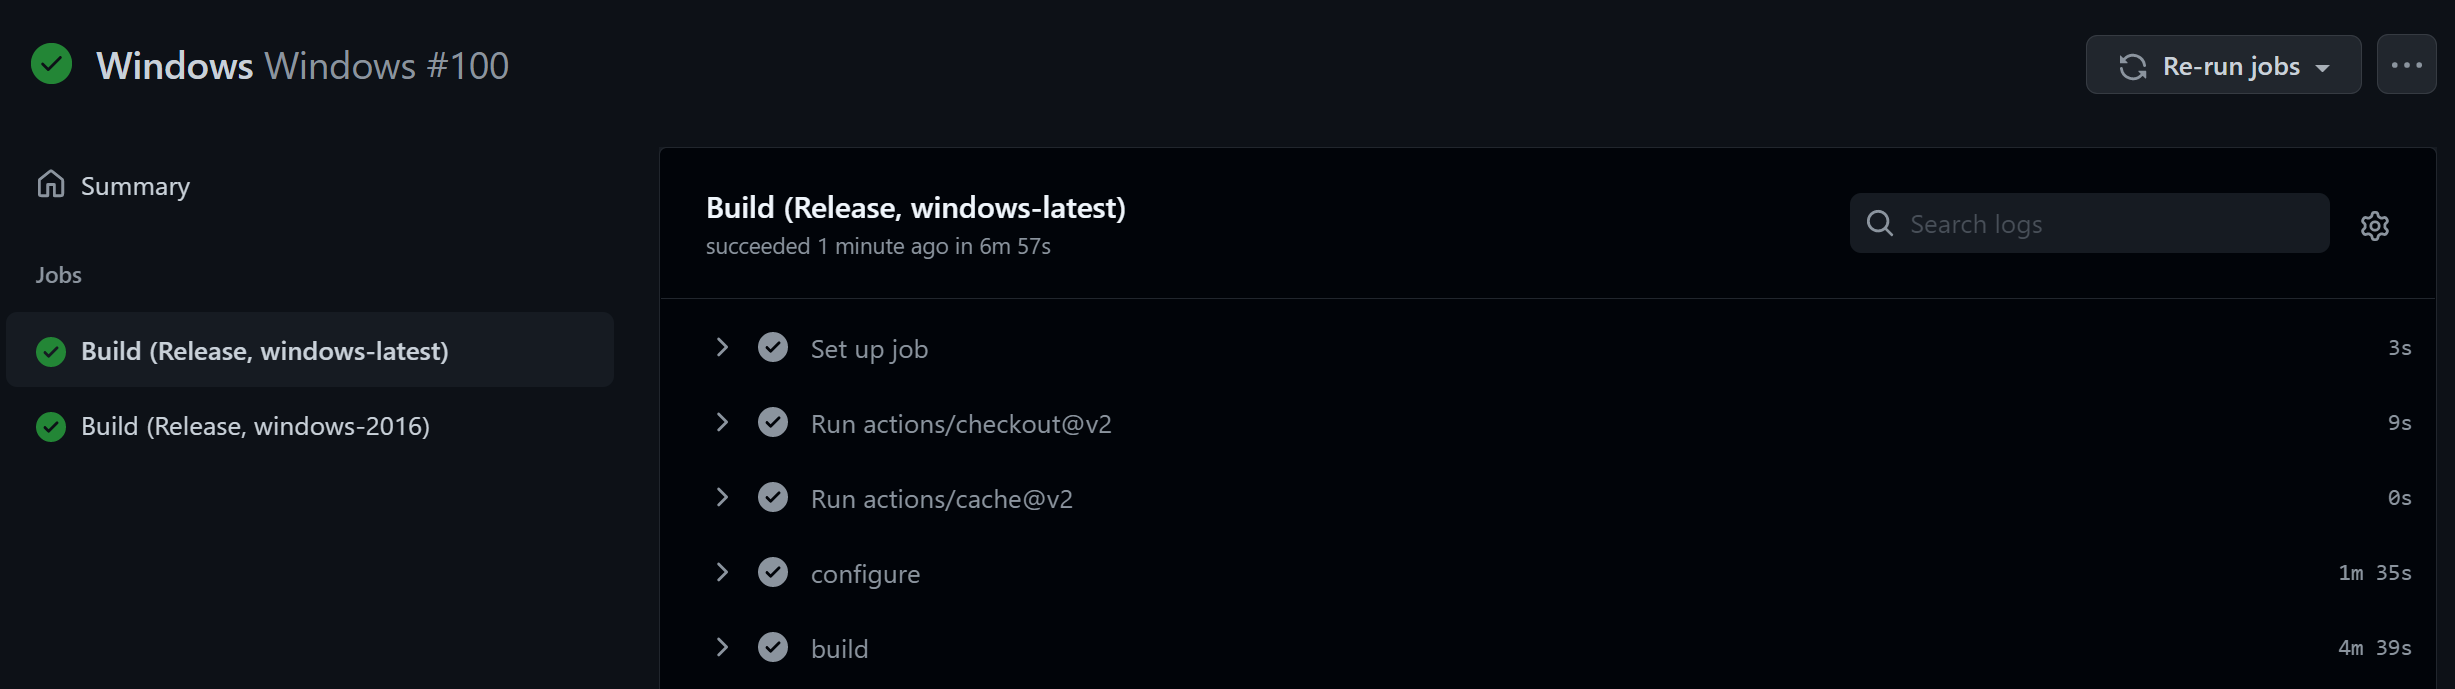The image size is (2455, 689).
Task: Open the three-dot workflow options menu
Action: click(x=2406, y=65)
